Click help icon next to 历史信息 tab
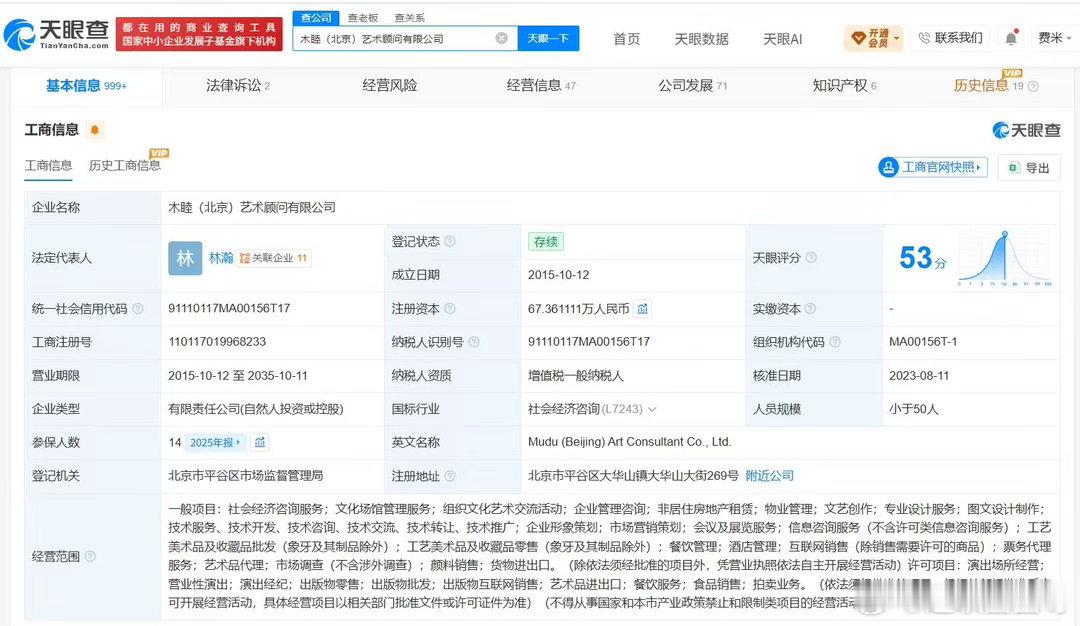This screenshot has width=1080, height=626. pyautogui.click(x=1032, y=86)
